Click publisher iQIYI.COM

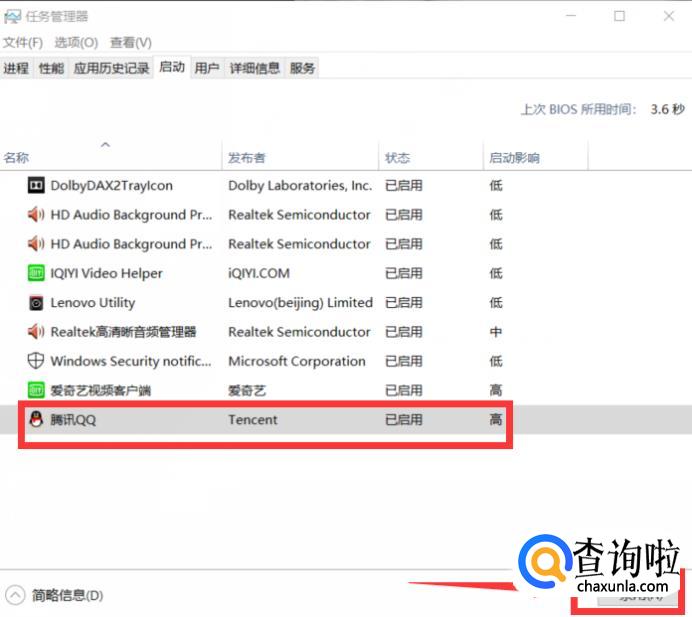click(x=259, y=273)
